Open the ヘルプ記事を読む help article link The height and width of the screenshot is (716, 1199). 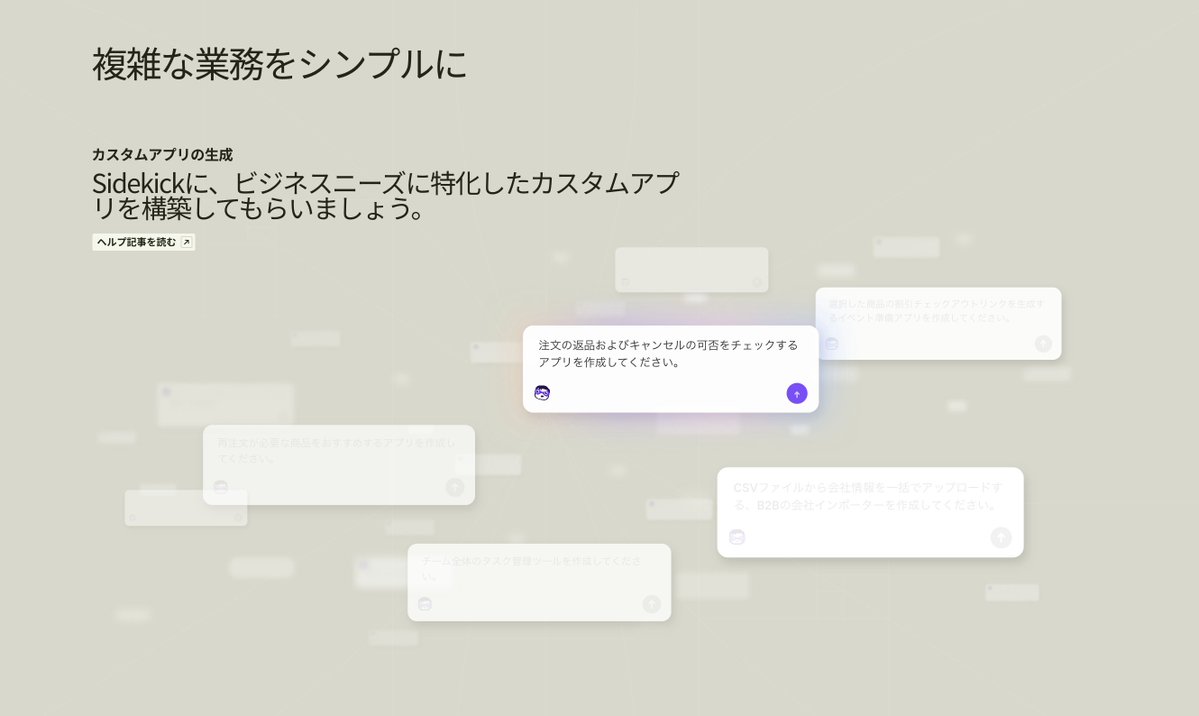point(144,242)
